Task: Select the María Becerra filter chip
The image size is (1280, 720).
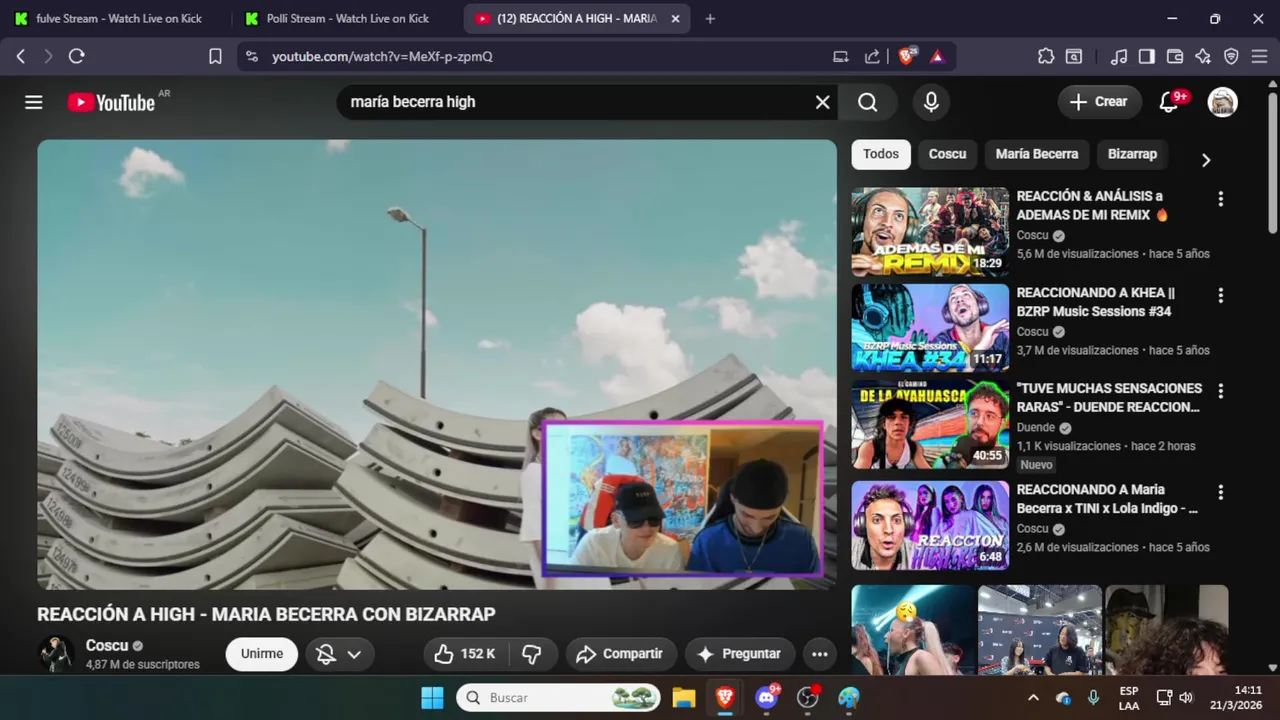Action: pyautogui.click(x=1037, y=154)
